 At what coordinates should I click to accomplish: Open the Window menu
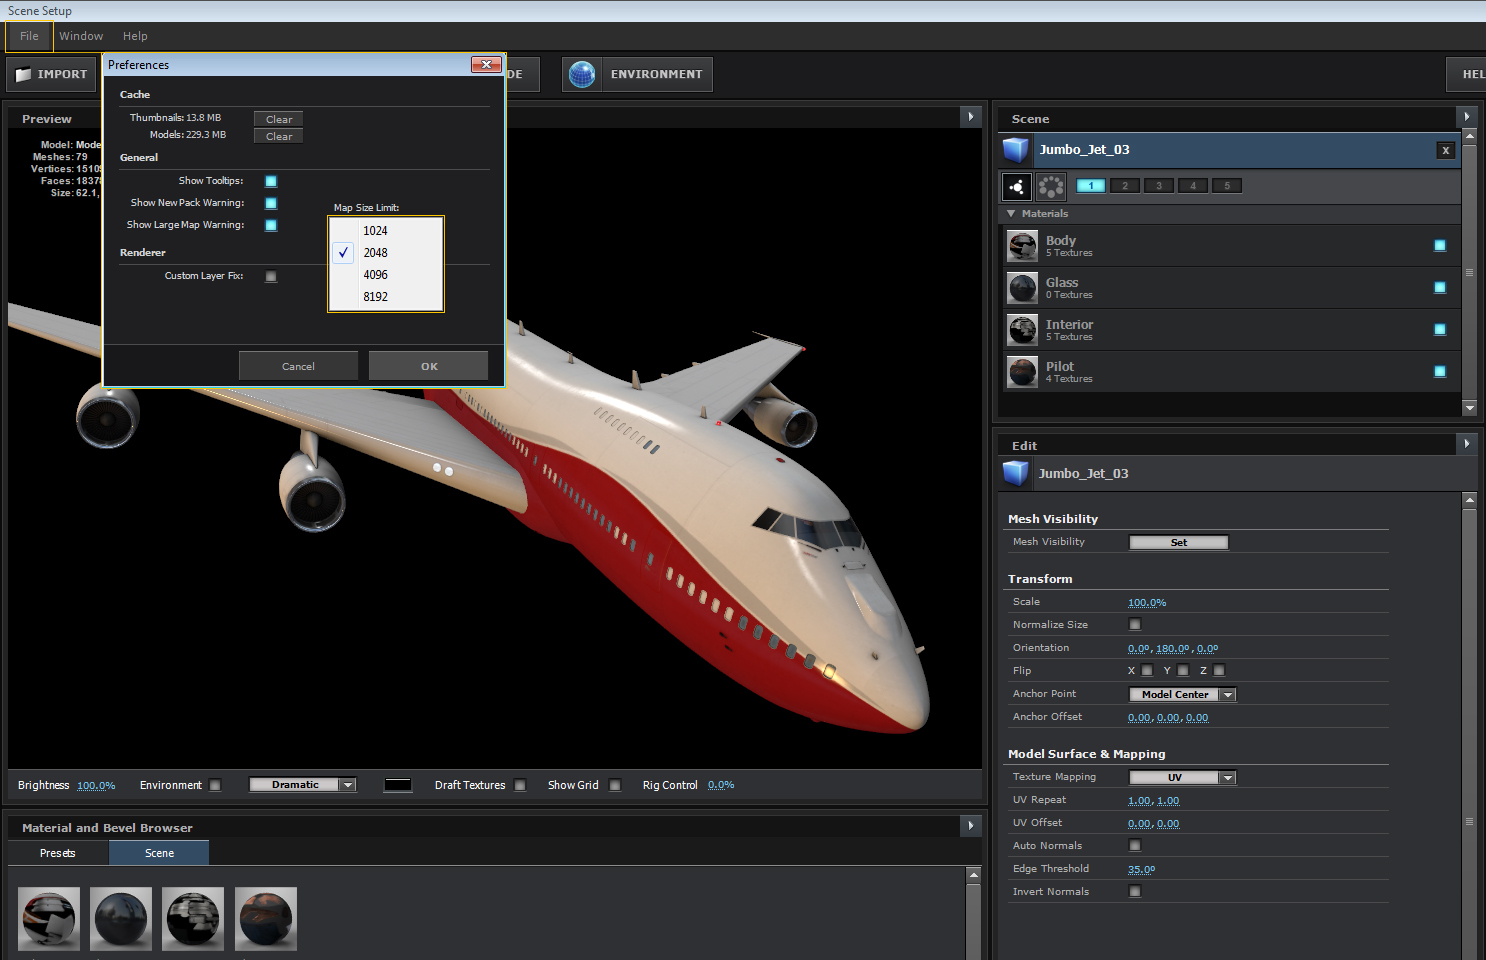[81, 36]
